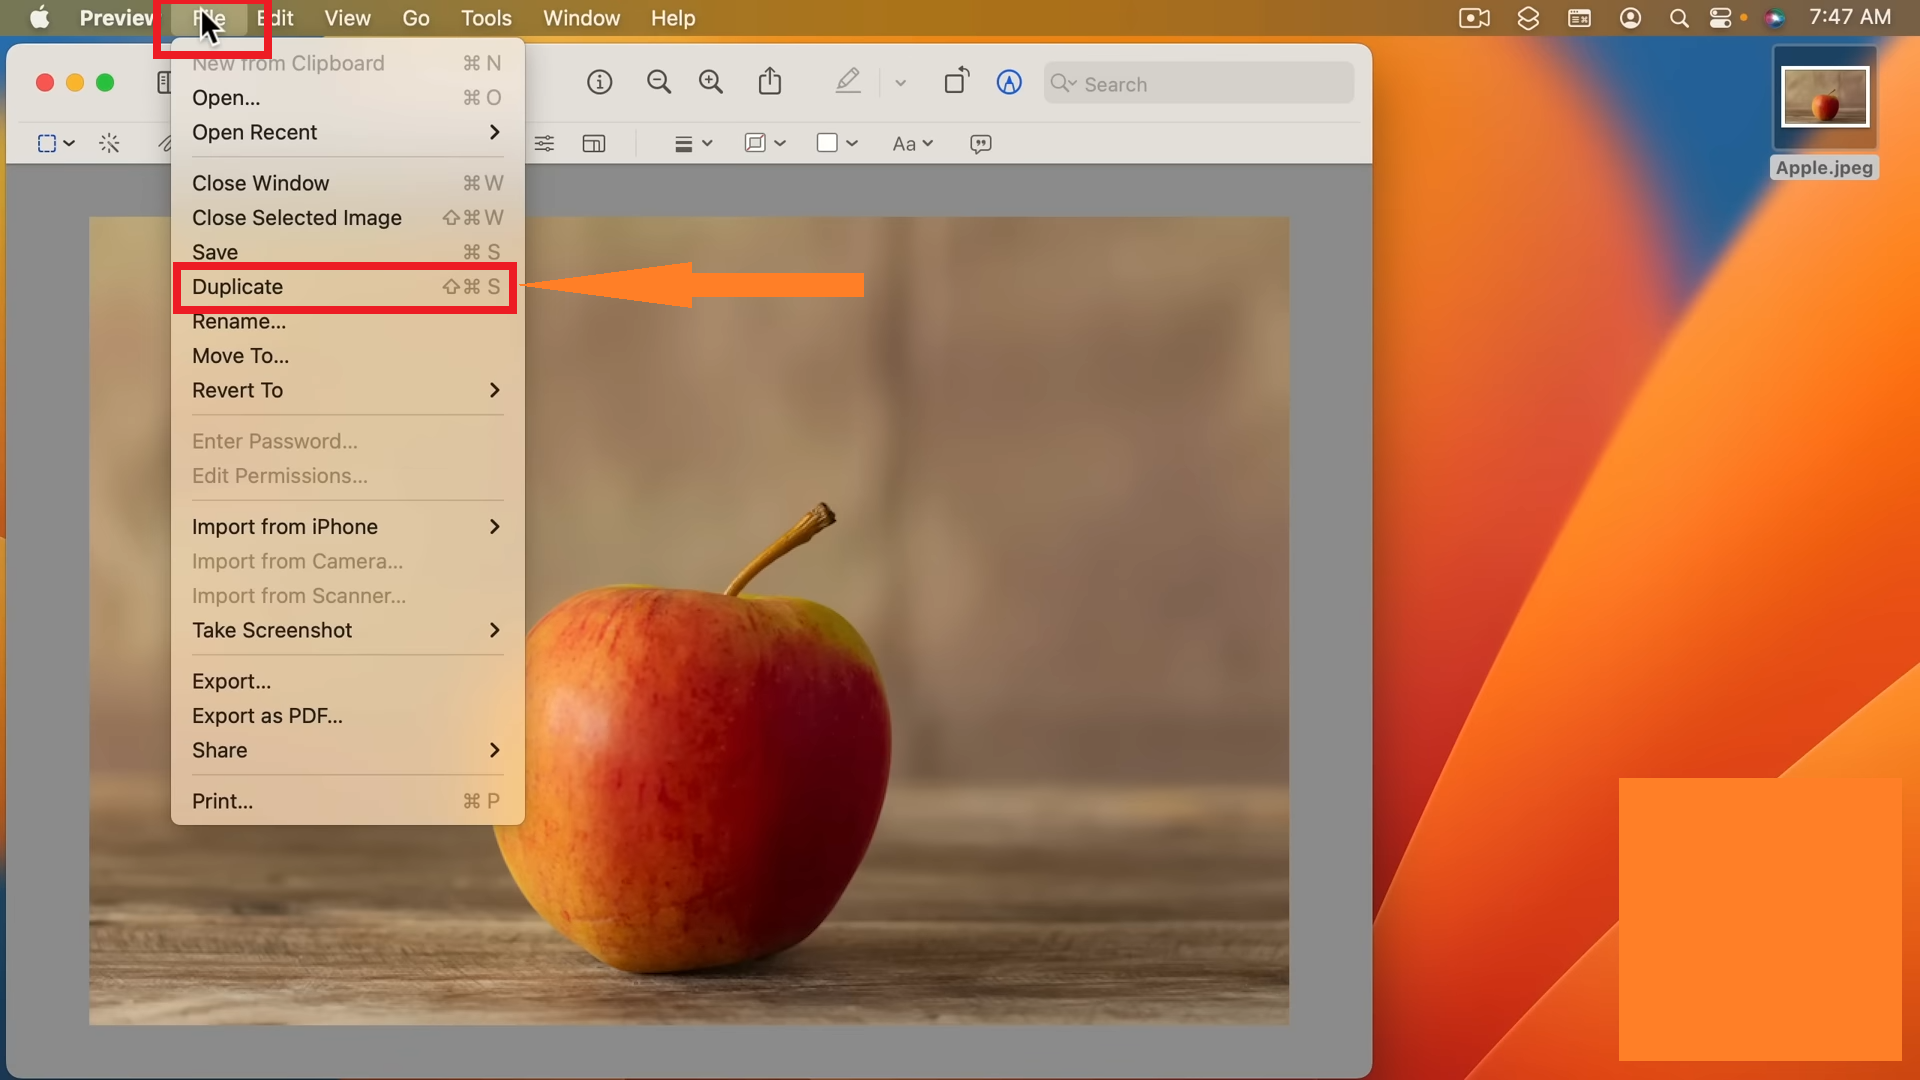This screenshot has height=1080, width=1920.
Task: Open the Adjust Color sliders panel
Action: click(x=544, y=143)
